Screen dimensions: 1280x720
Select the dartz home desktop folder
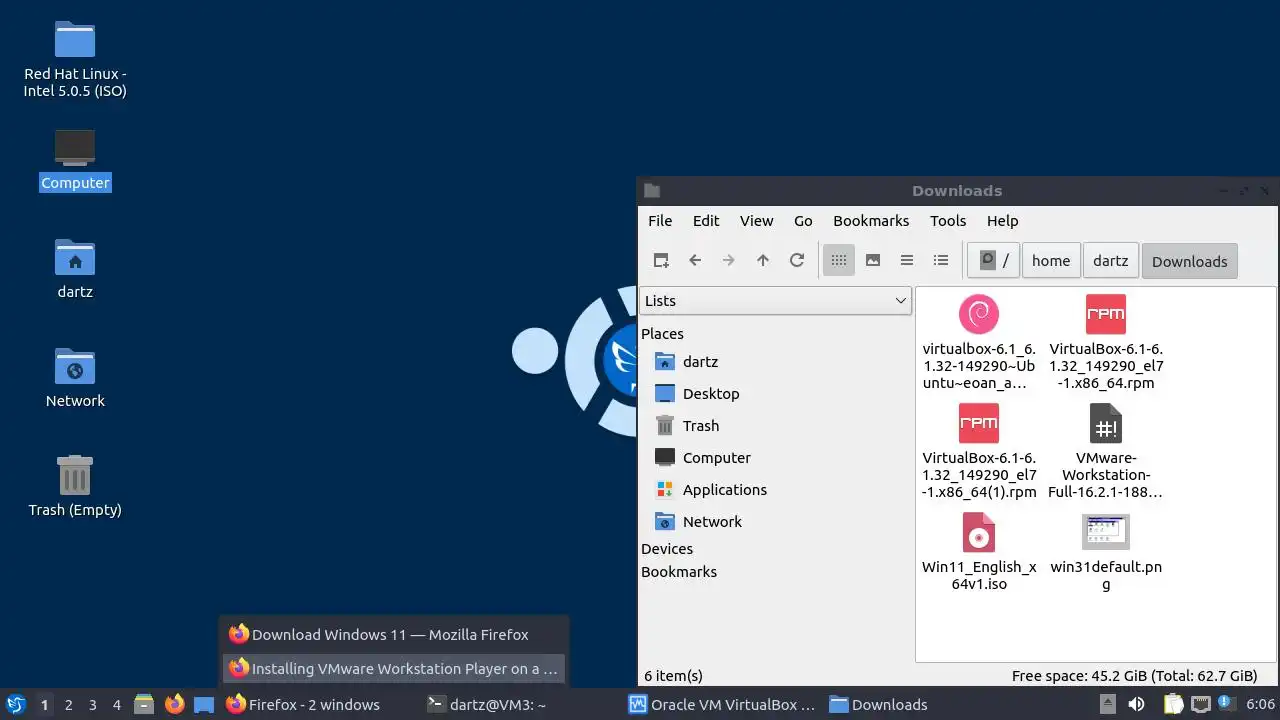[75, 269]
